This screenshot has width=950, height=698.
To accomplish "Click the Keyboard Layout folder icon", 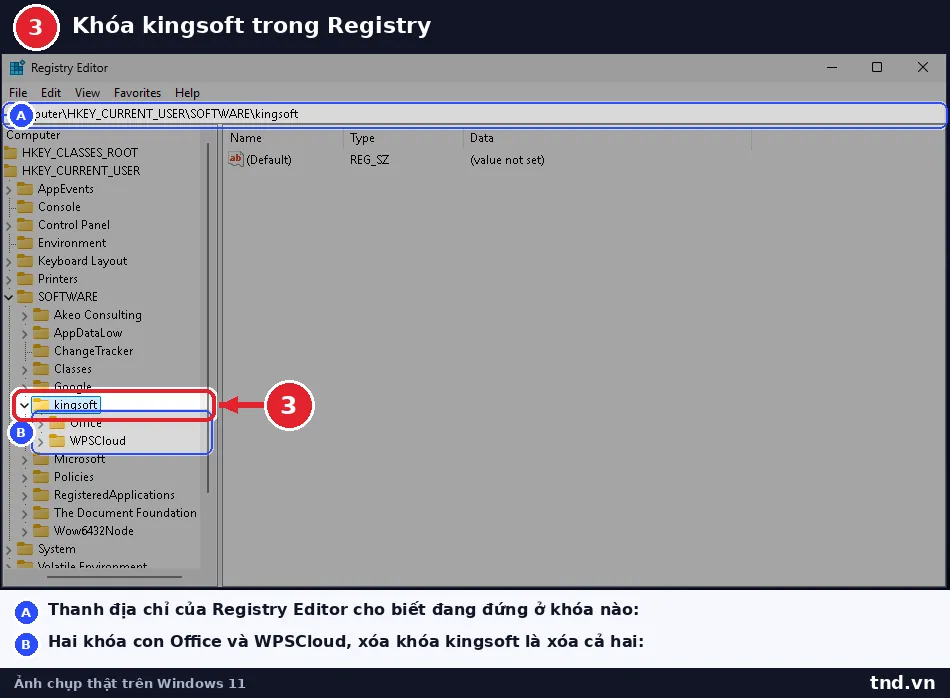I will (x=25, y=261).
